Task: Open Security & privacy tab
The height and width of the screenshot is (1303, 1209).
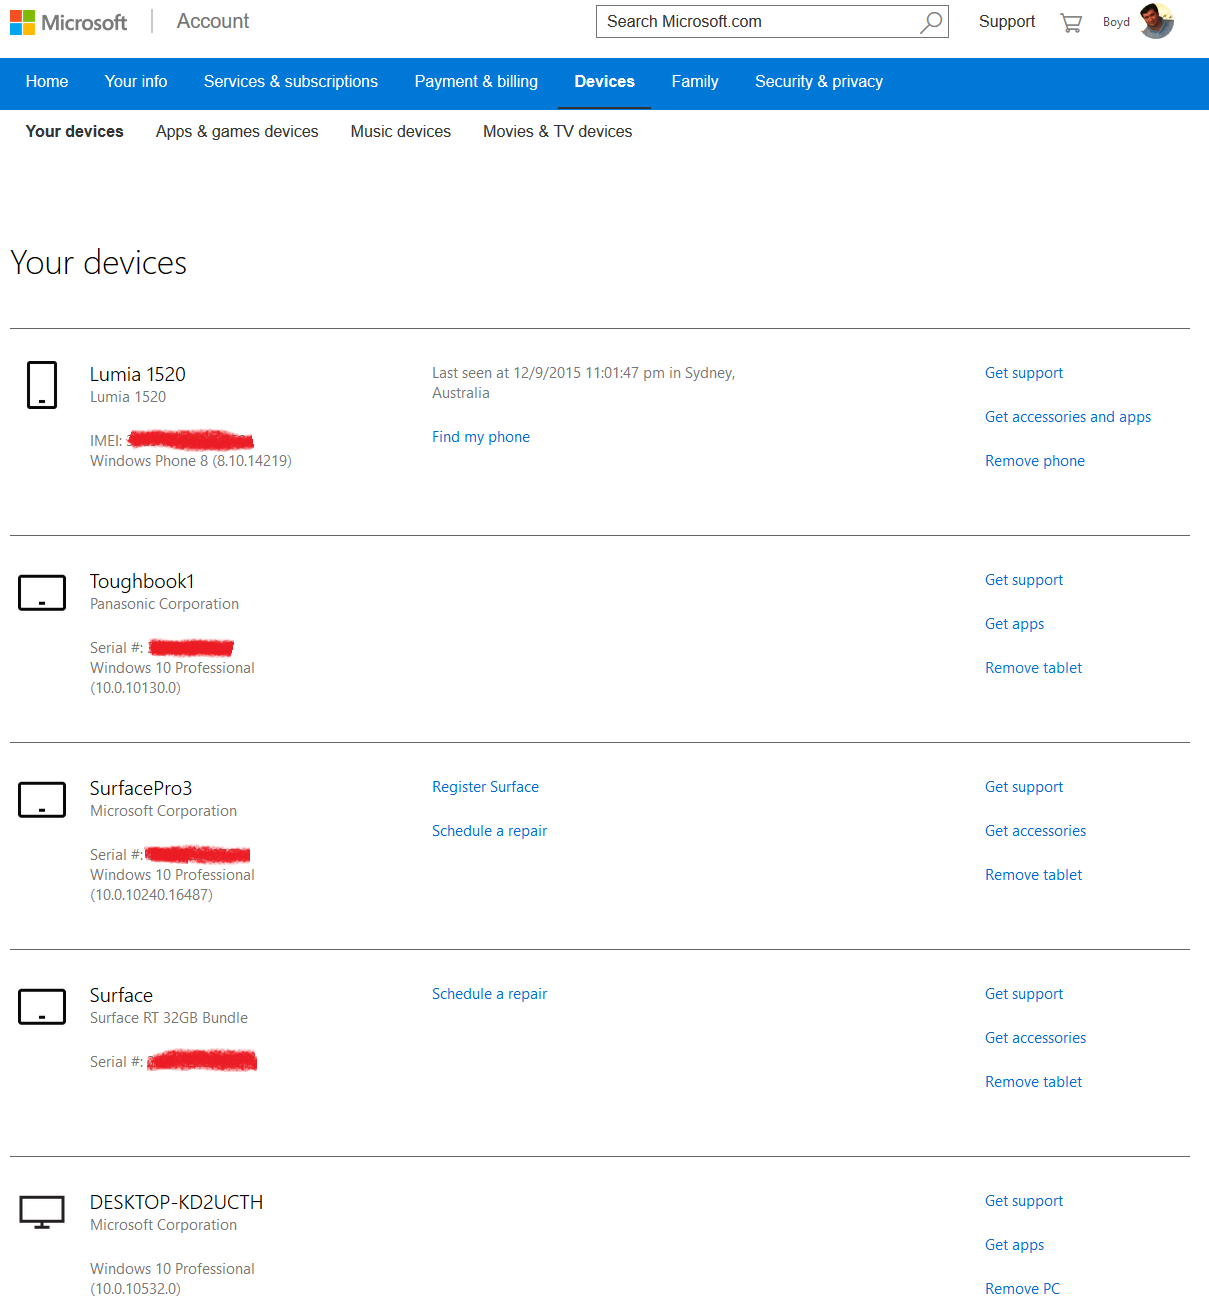Action: tap(819, 82)
